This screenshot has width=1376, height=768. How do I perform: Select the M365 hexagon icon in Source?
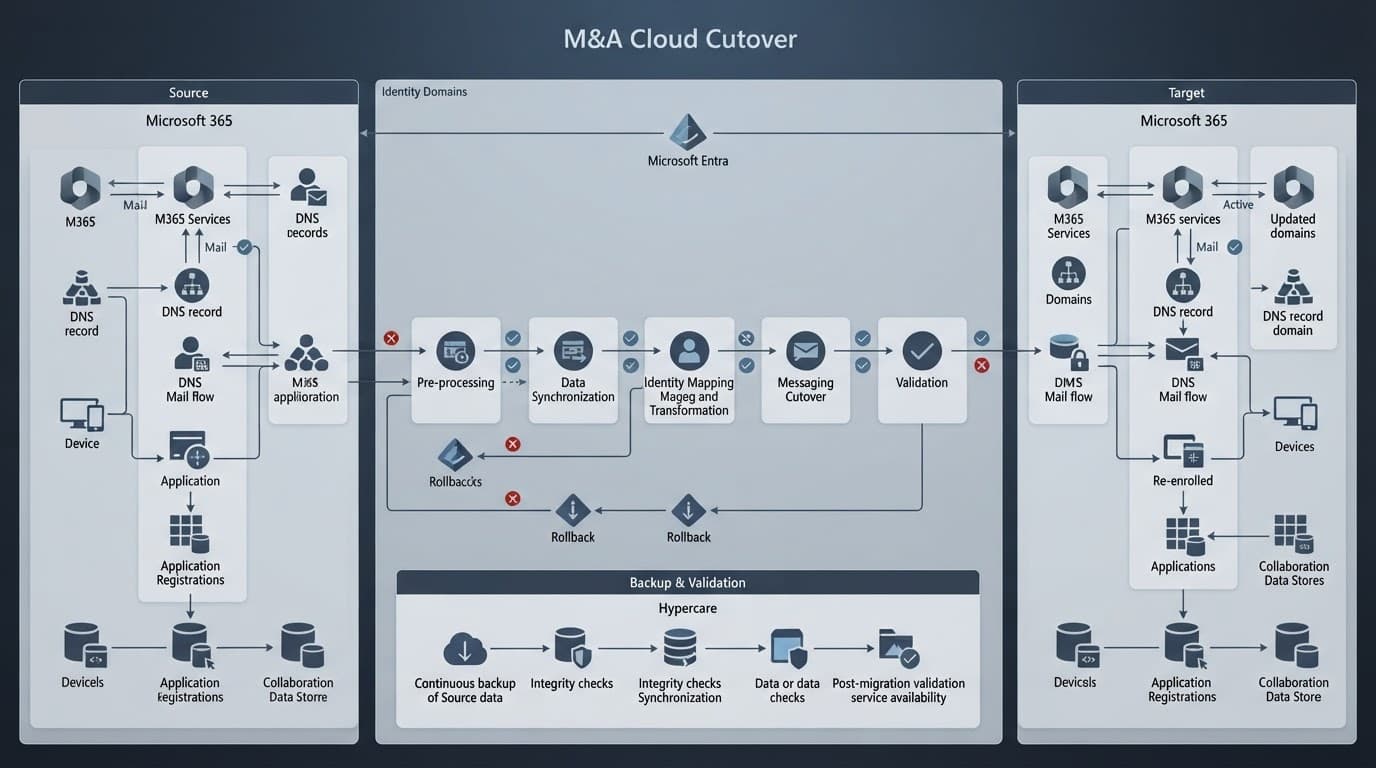[80, 188]
